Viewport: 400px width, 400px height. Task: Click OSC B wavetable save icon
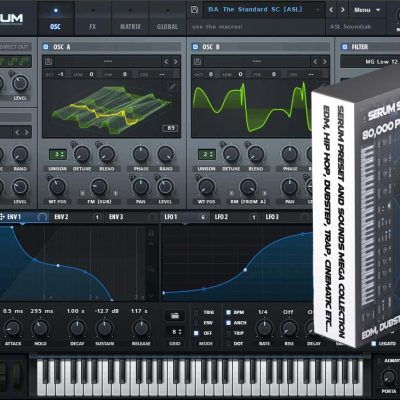point(198,62)
